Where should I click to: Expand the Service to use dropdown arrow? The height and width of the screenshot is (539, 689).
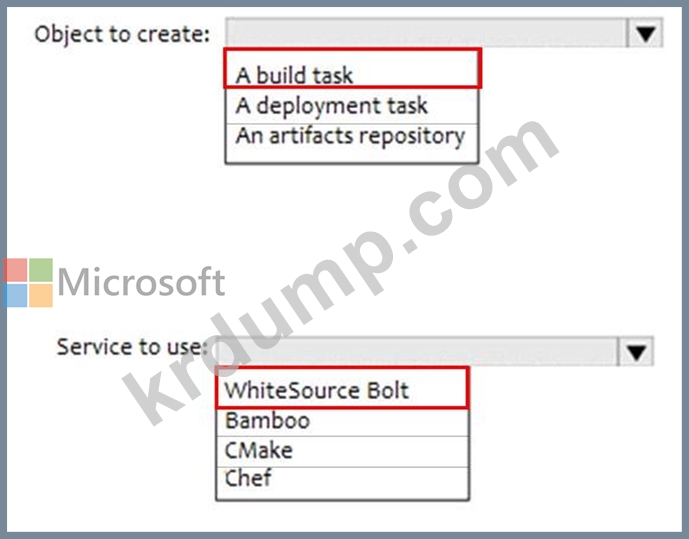pyautogui.click(x=636, y=351)
